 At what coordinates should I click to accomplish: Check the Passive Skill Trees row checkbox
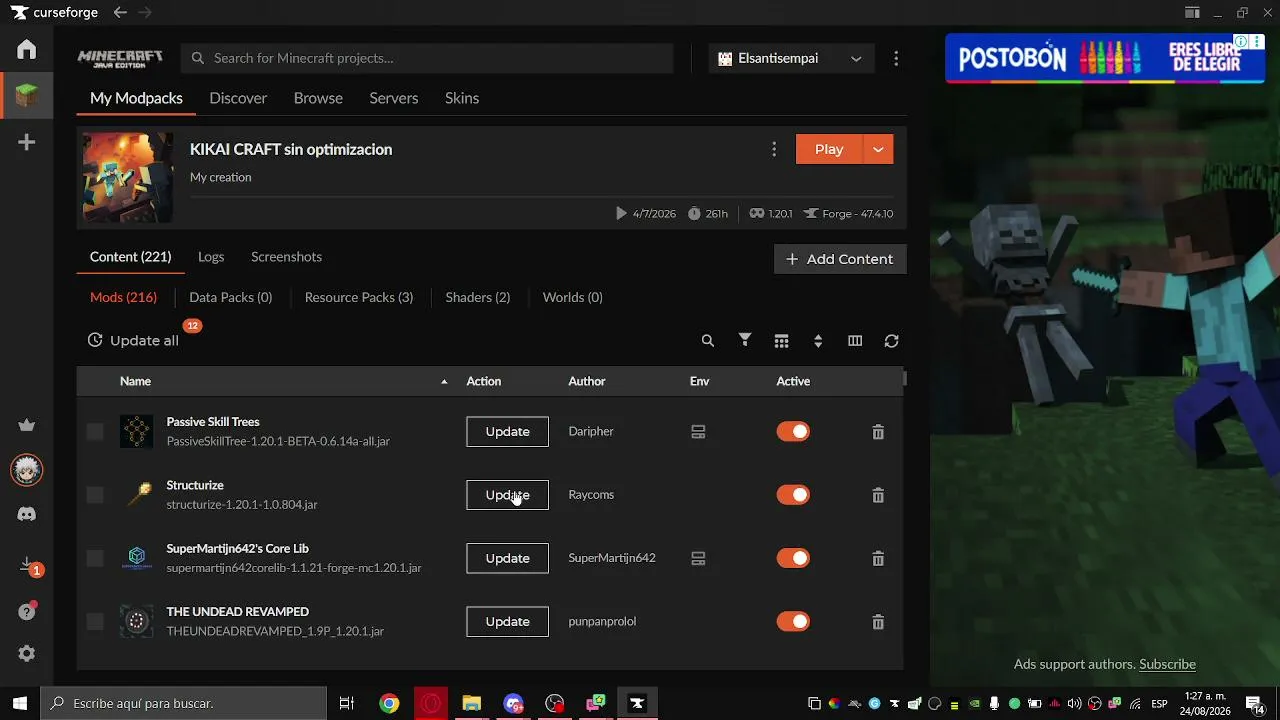(x=95, y=431)
